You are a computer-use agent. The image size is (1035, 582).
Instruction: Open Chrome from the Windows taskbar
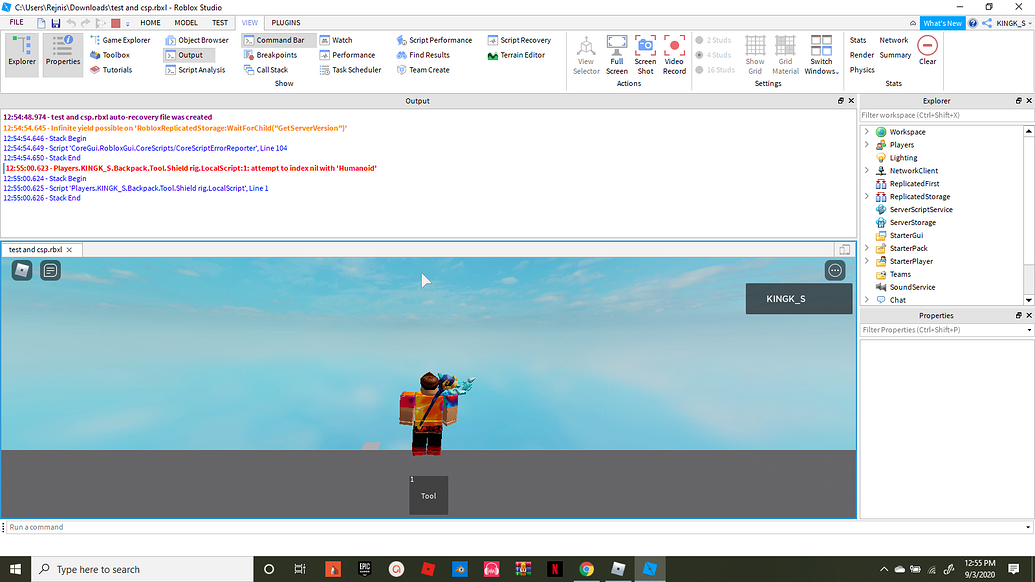pos(586,569)
